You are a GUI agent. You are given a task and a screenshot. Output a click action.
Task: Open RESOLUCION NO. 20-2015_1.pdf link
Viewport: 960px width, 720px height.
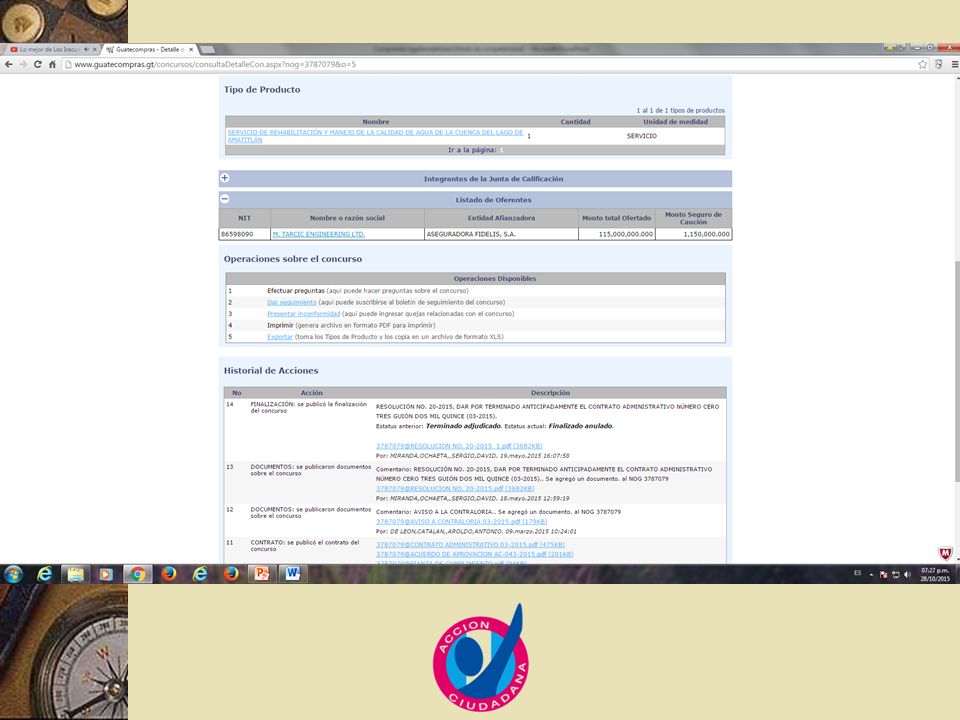pos(459,446)
